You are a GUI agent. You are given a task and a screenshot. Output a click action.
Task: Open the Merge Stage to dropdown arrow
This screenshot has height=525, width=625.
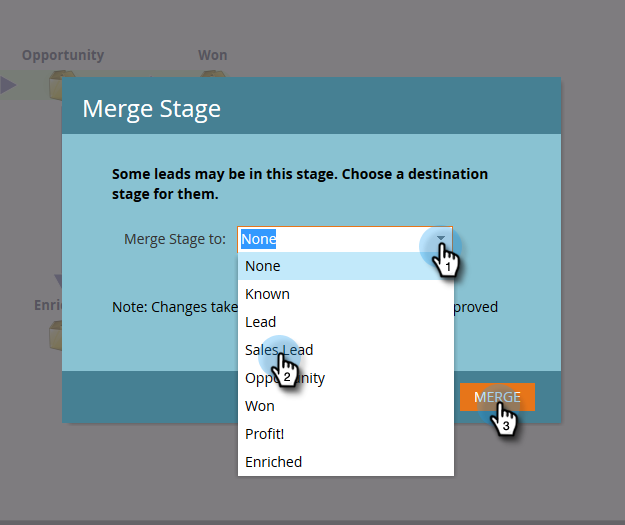pos(441,239)
